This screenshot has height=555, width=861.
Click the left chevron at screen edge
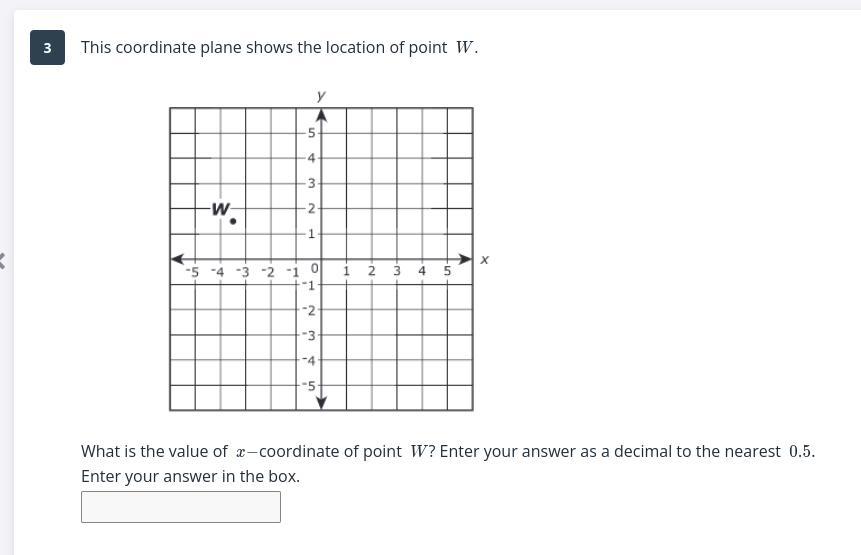3,260
